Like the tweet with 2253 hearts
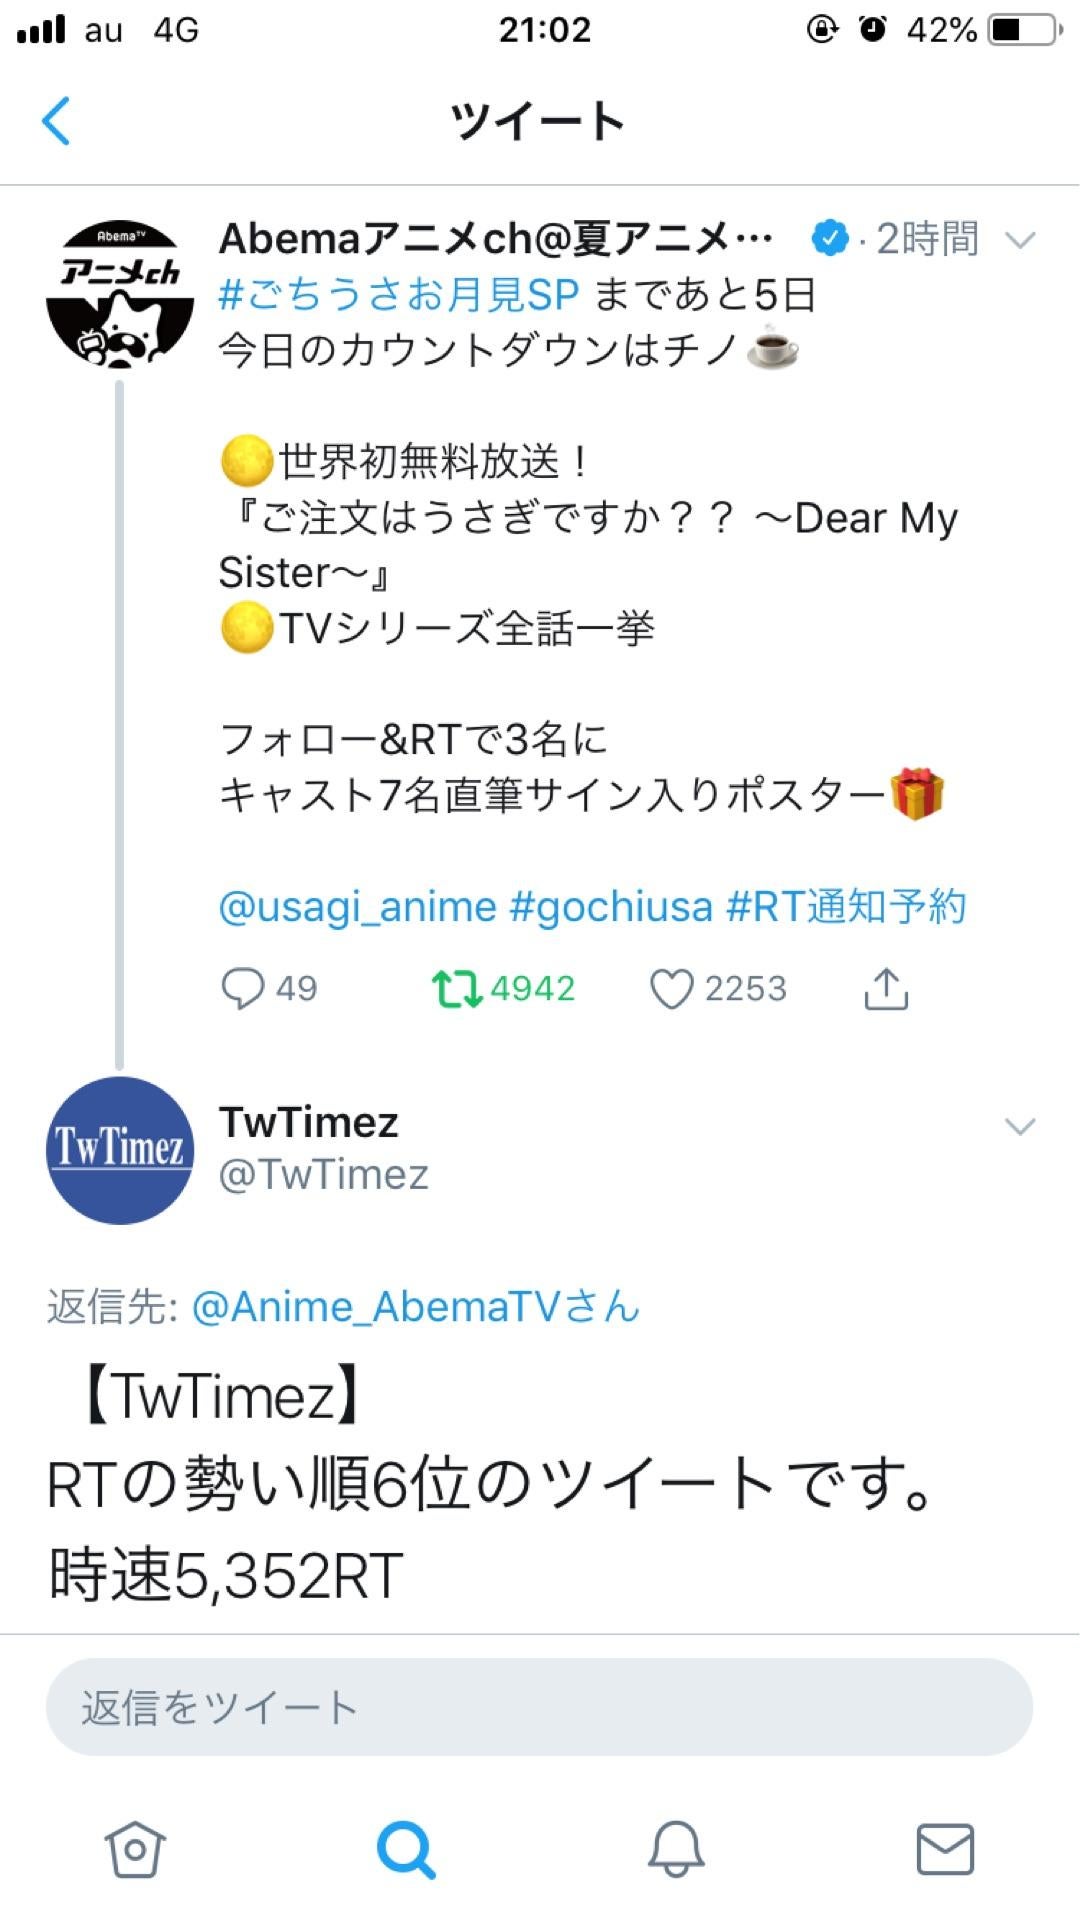This screenshot has height=1920, width=1080. 671,989
